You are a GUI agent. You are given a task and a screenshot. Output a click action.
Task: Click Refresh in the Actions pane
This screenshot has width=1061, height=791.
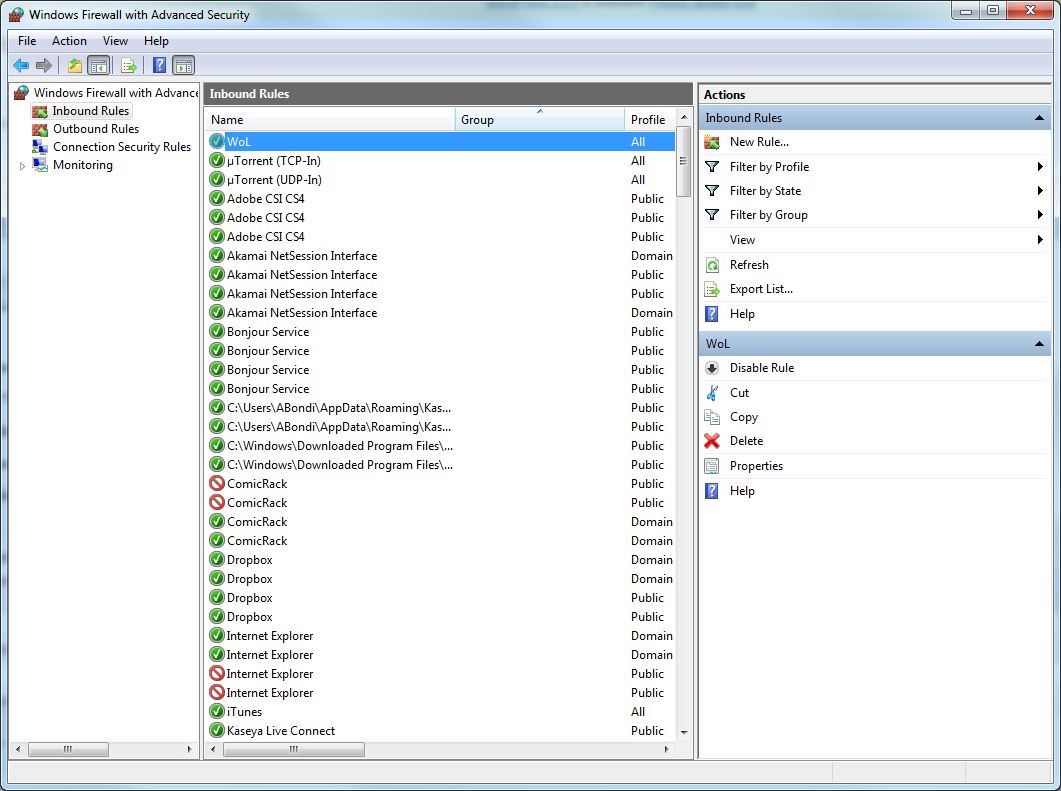[749, 265]
